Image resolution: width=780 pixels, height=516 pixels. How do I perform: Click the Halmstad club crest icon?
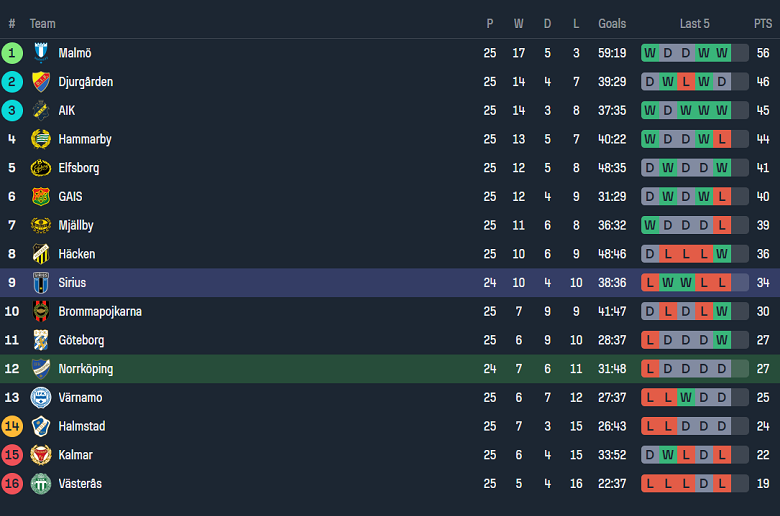41,427
